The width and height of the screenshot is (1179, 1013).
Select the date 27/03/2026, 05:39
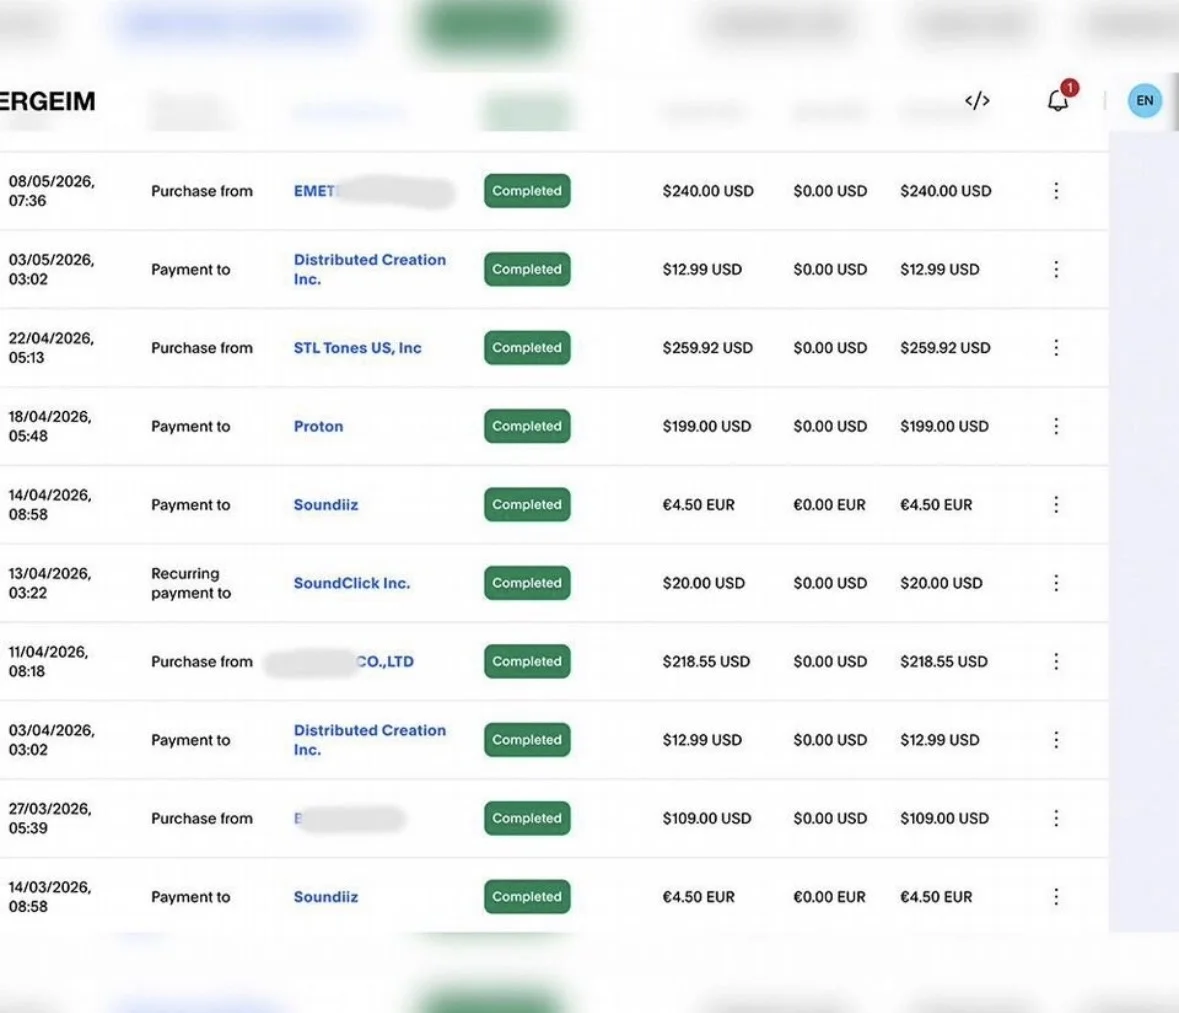(x=50, y=818)
